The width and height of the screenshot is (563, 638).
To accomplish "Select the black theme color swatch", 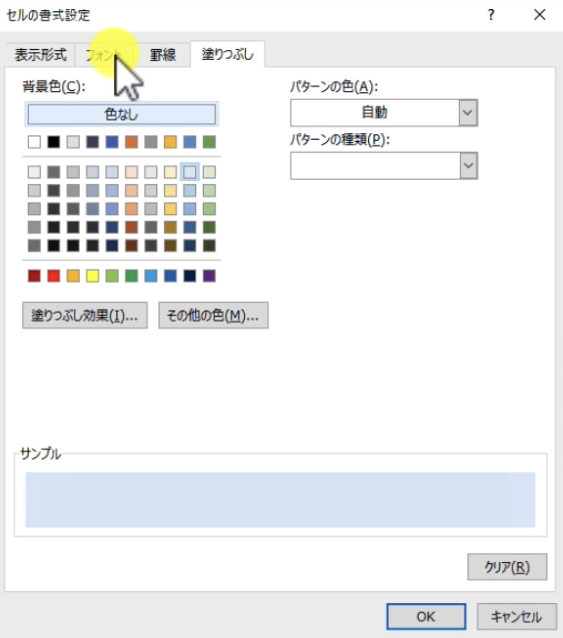I will 54,142.
